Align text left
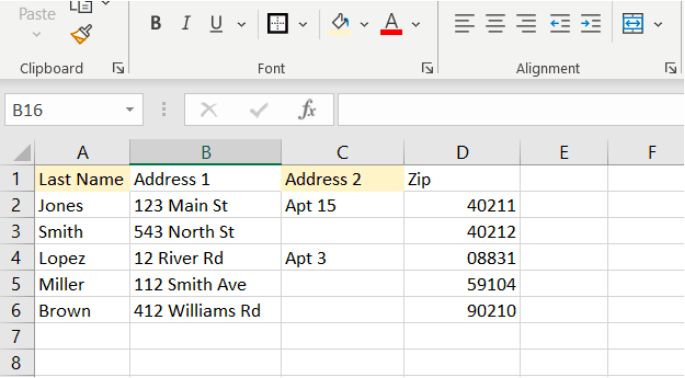 [x=464, y=23]
